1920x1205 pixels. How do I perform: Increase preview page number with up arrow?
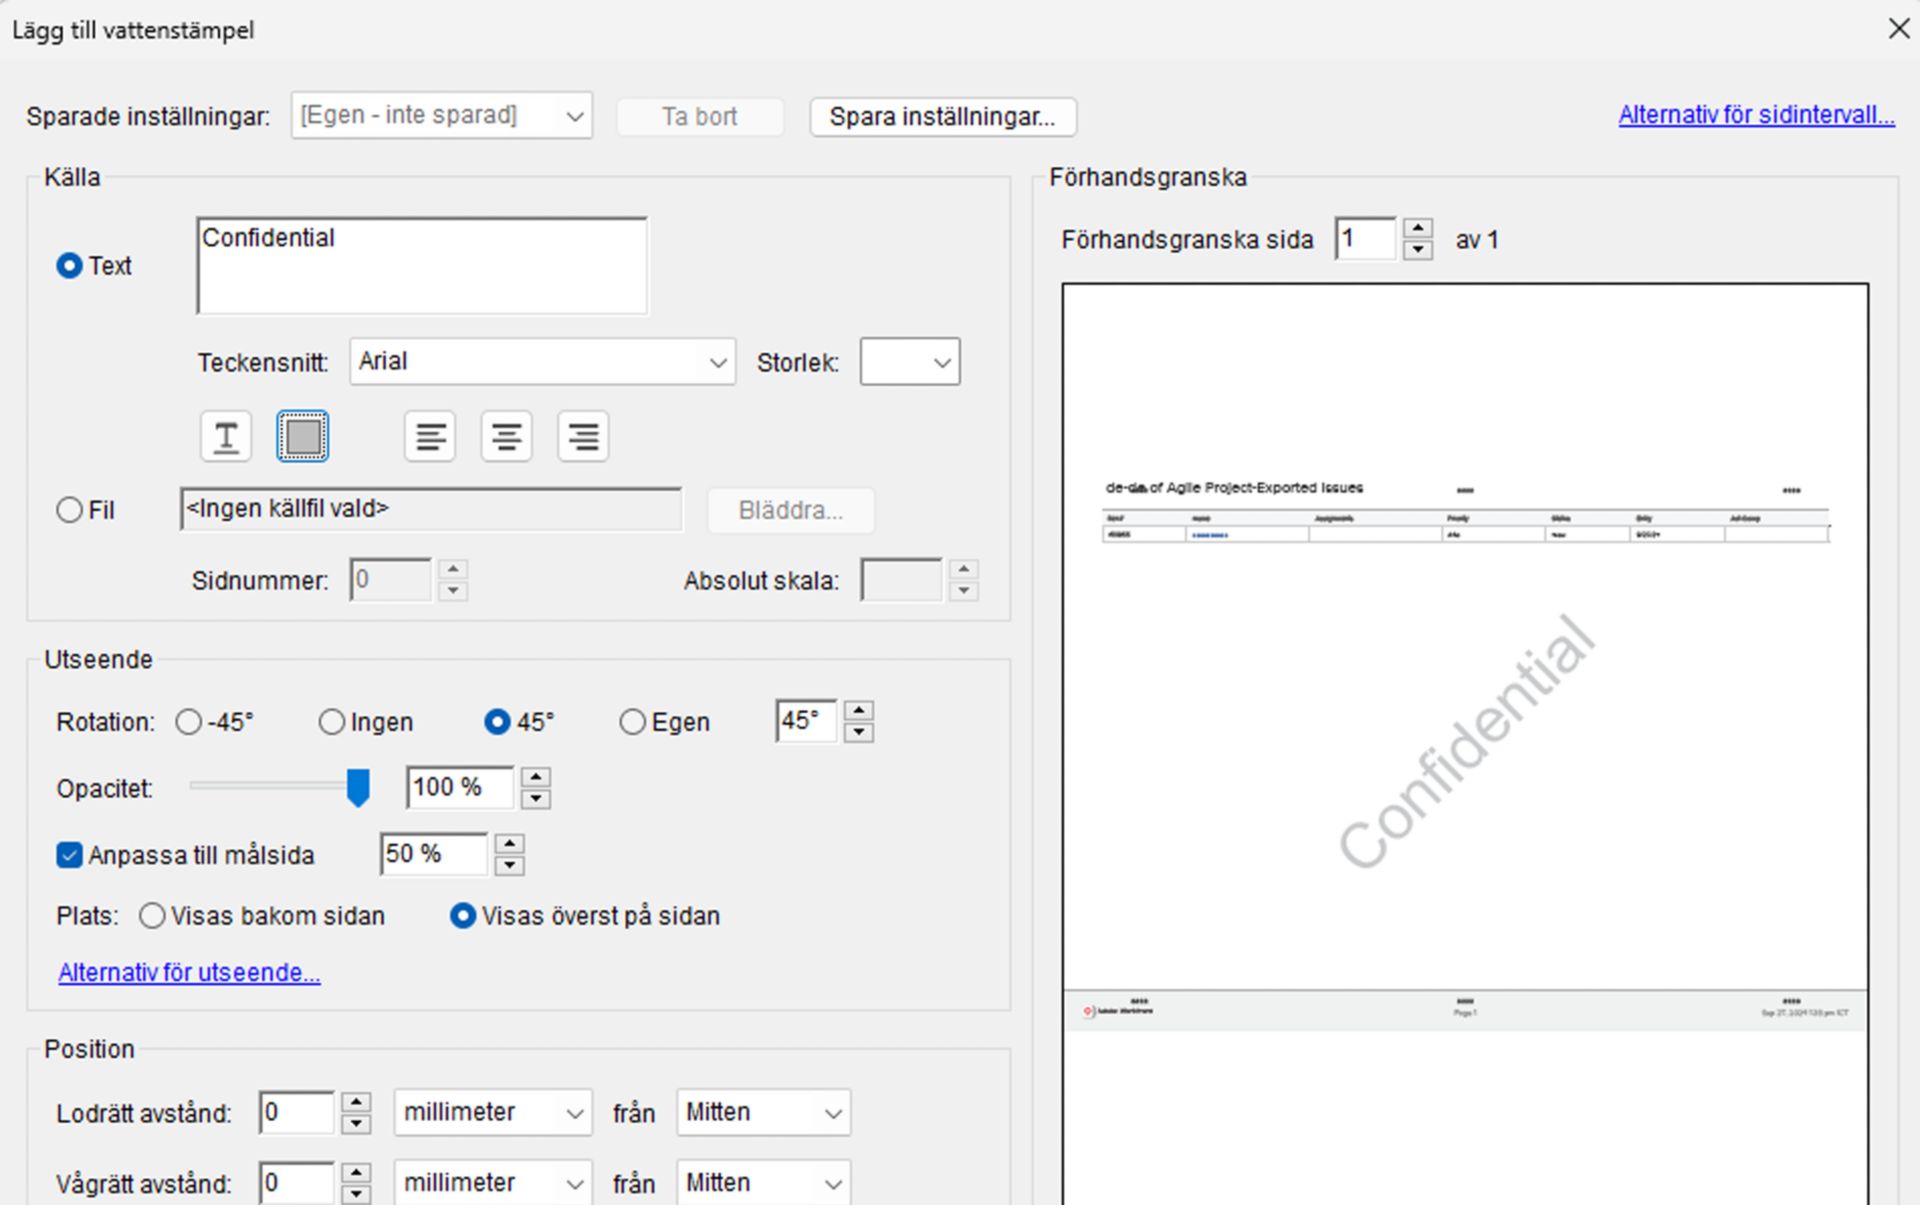point(1417,229)
